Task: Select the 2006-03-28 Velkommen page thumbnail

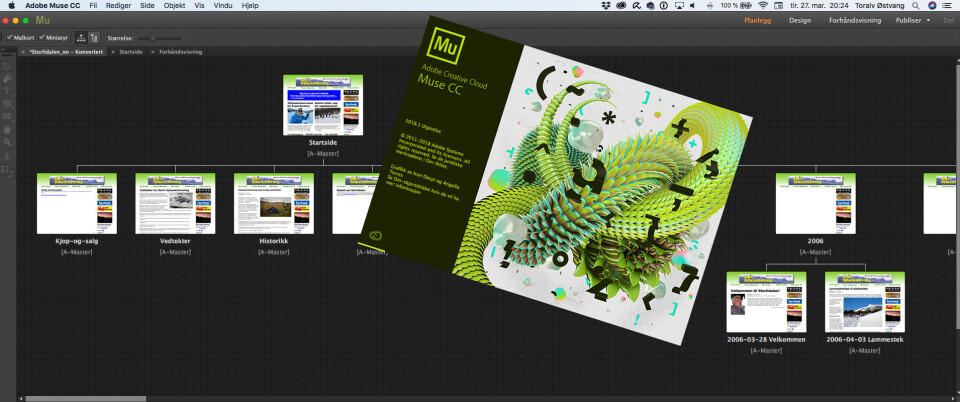Action: pos(767,302)
